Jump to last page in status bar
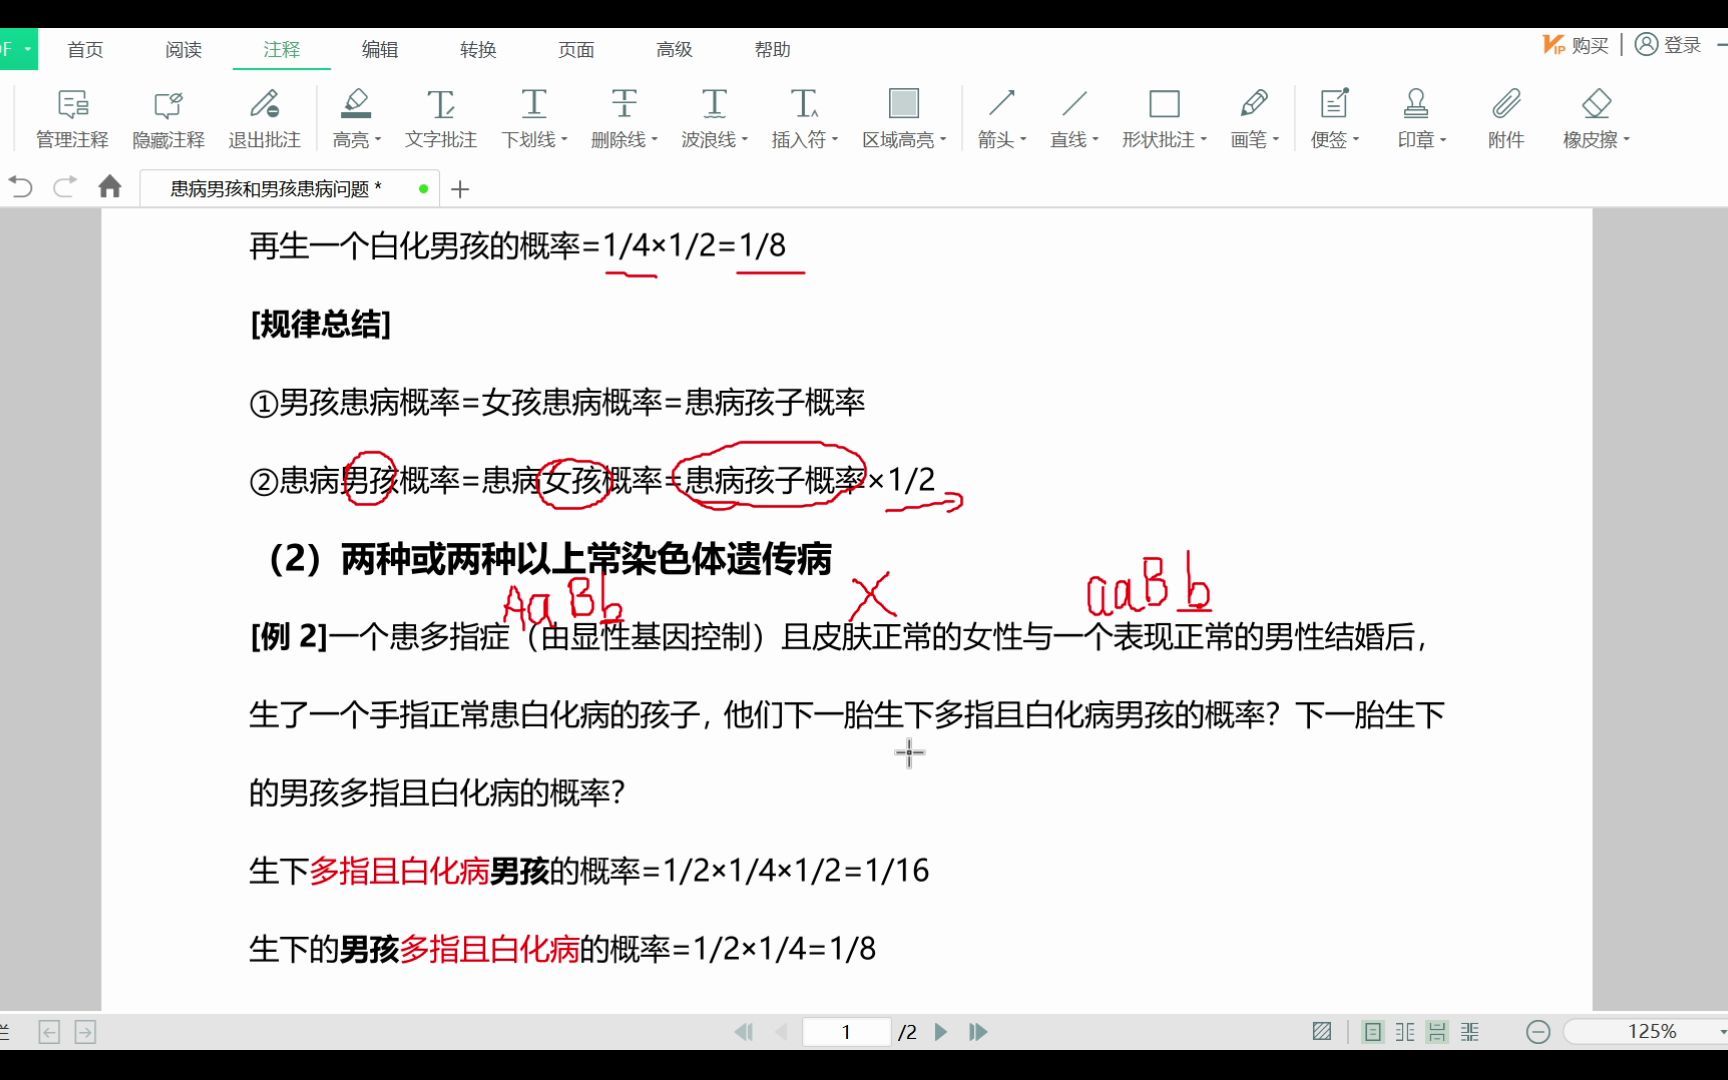 978,1032
